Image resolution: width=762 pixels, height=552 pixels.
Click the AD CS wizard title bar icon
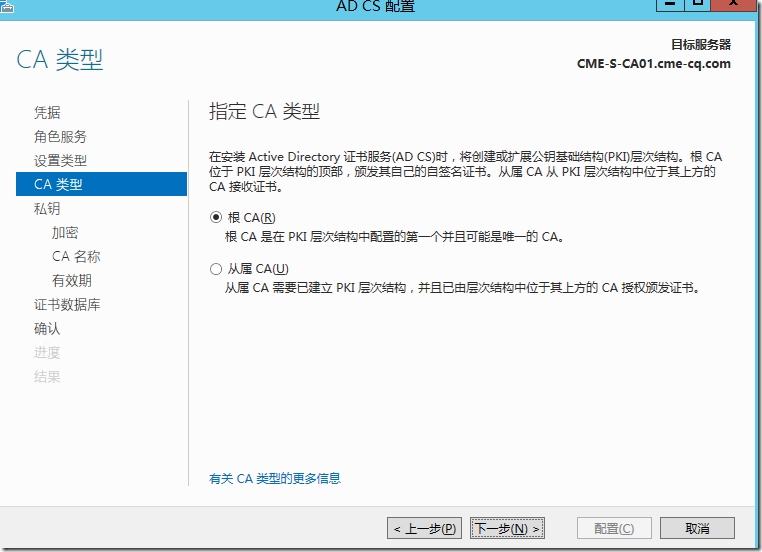[7, 6]
